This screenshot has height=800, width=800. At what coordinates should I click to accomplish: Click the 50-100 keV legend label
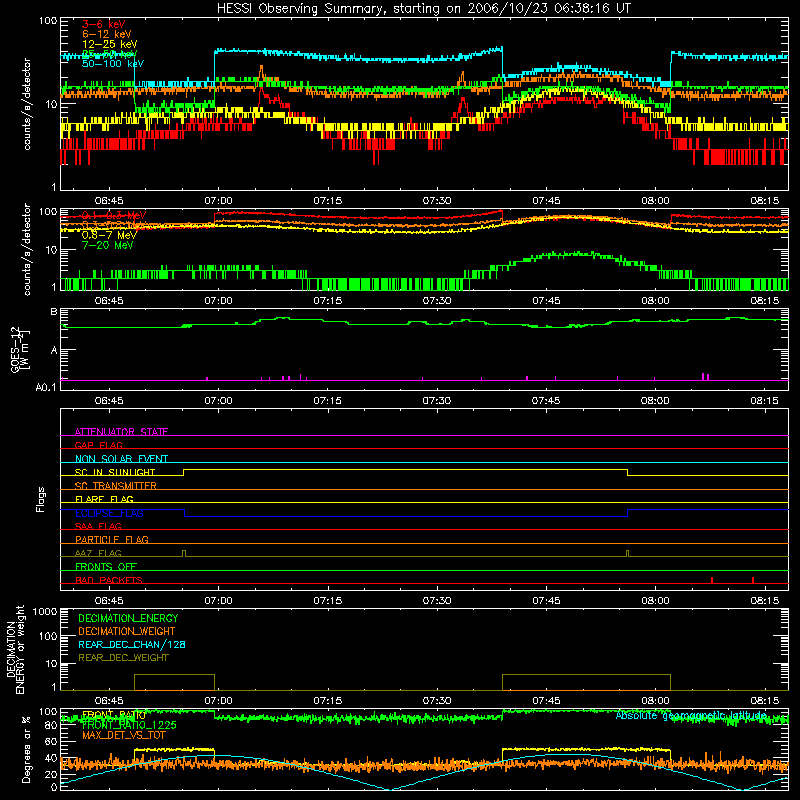(113, 64)
